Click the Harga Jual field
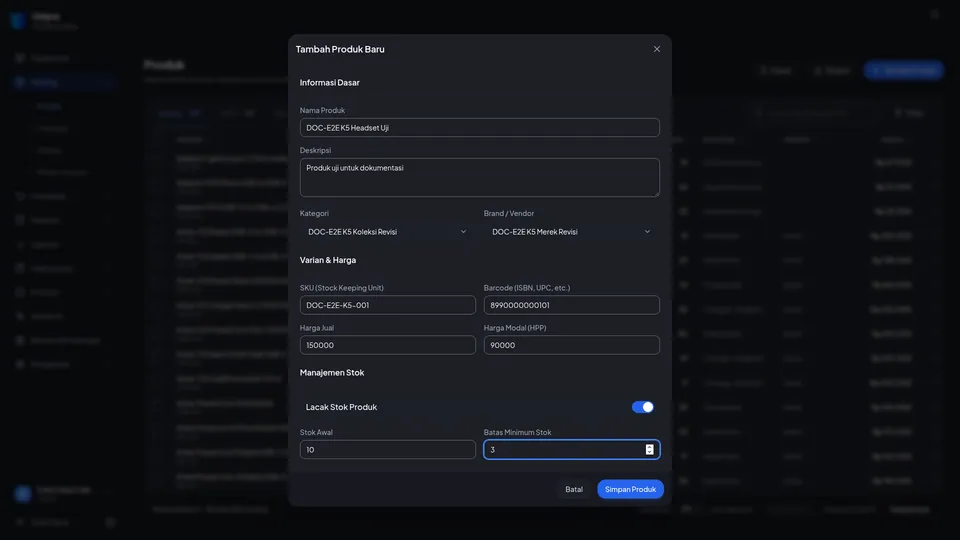 387,345
